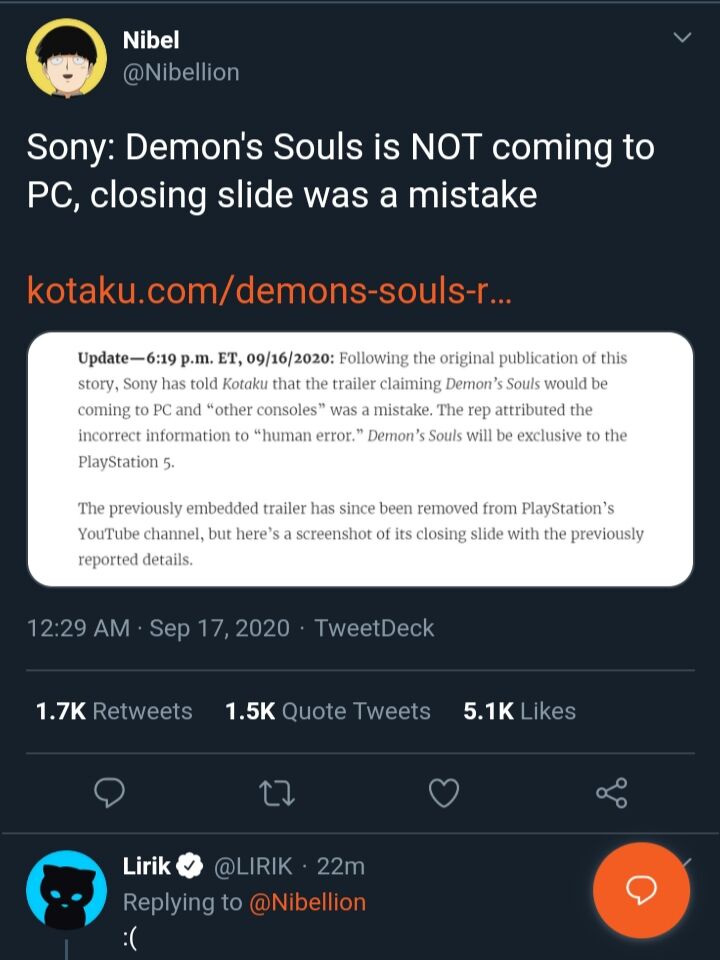This screenshot has width=720, height=960.
Task: Tap Lirik's verified badge
Action: pyautogui.click(x=190, y=866)
